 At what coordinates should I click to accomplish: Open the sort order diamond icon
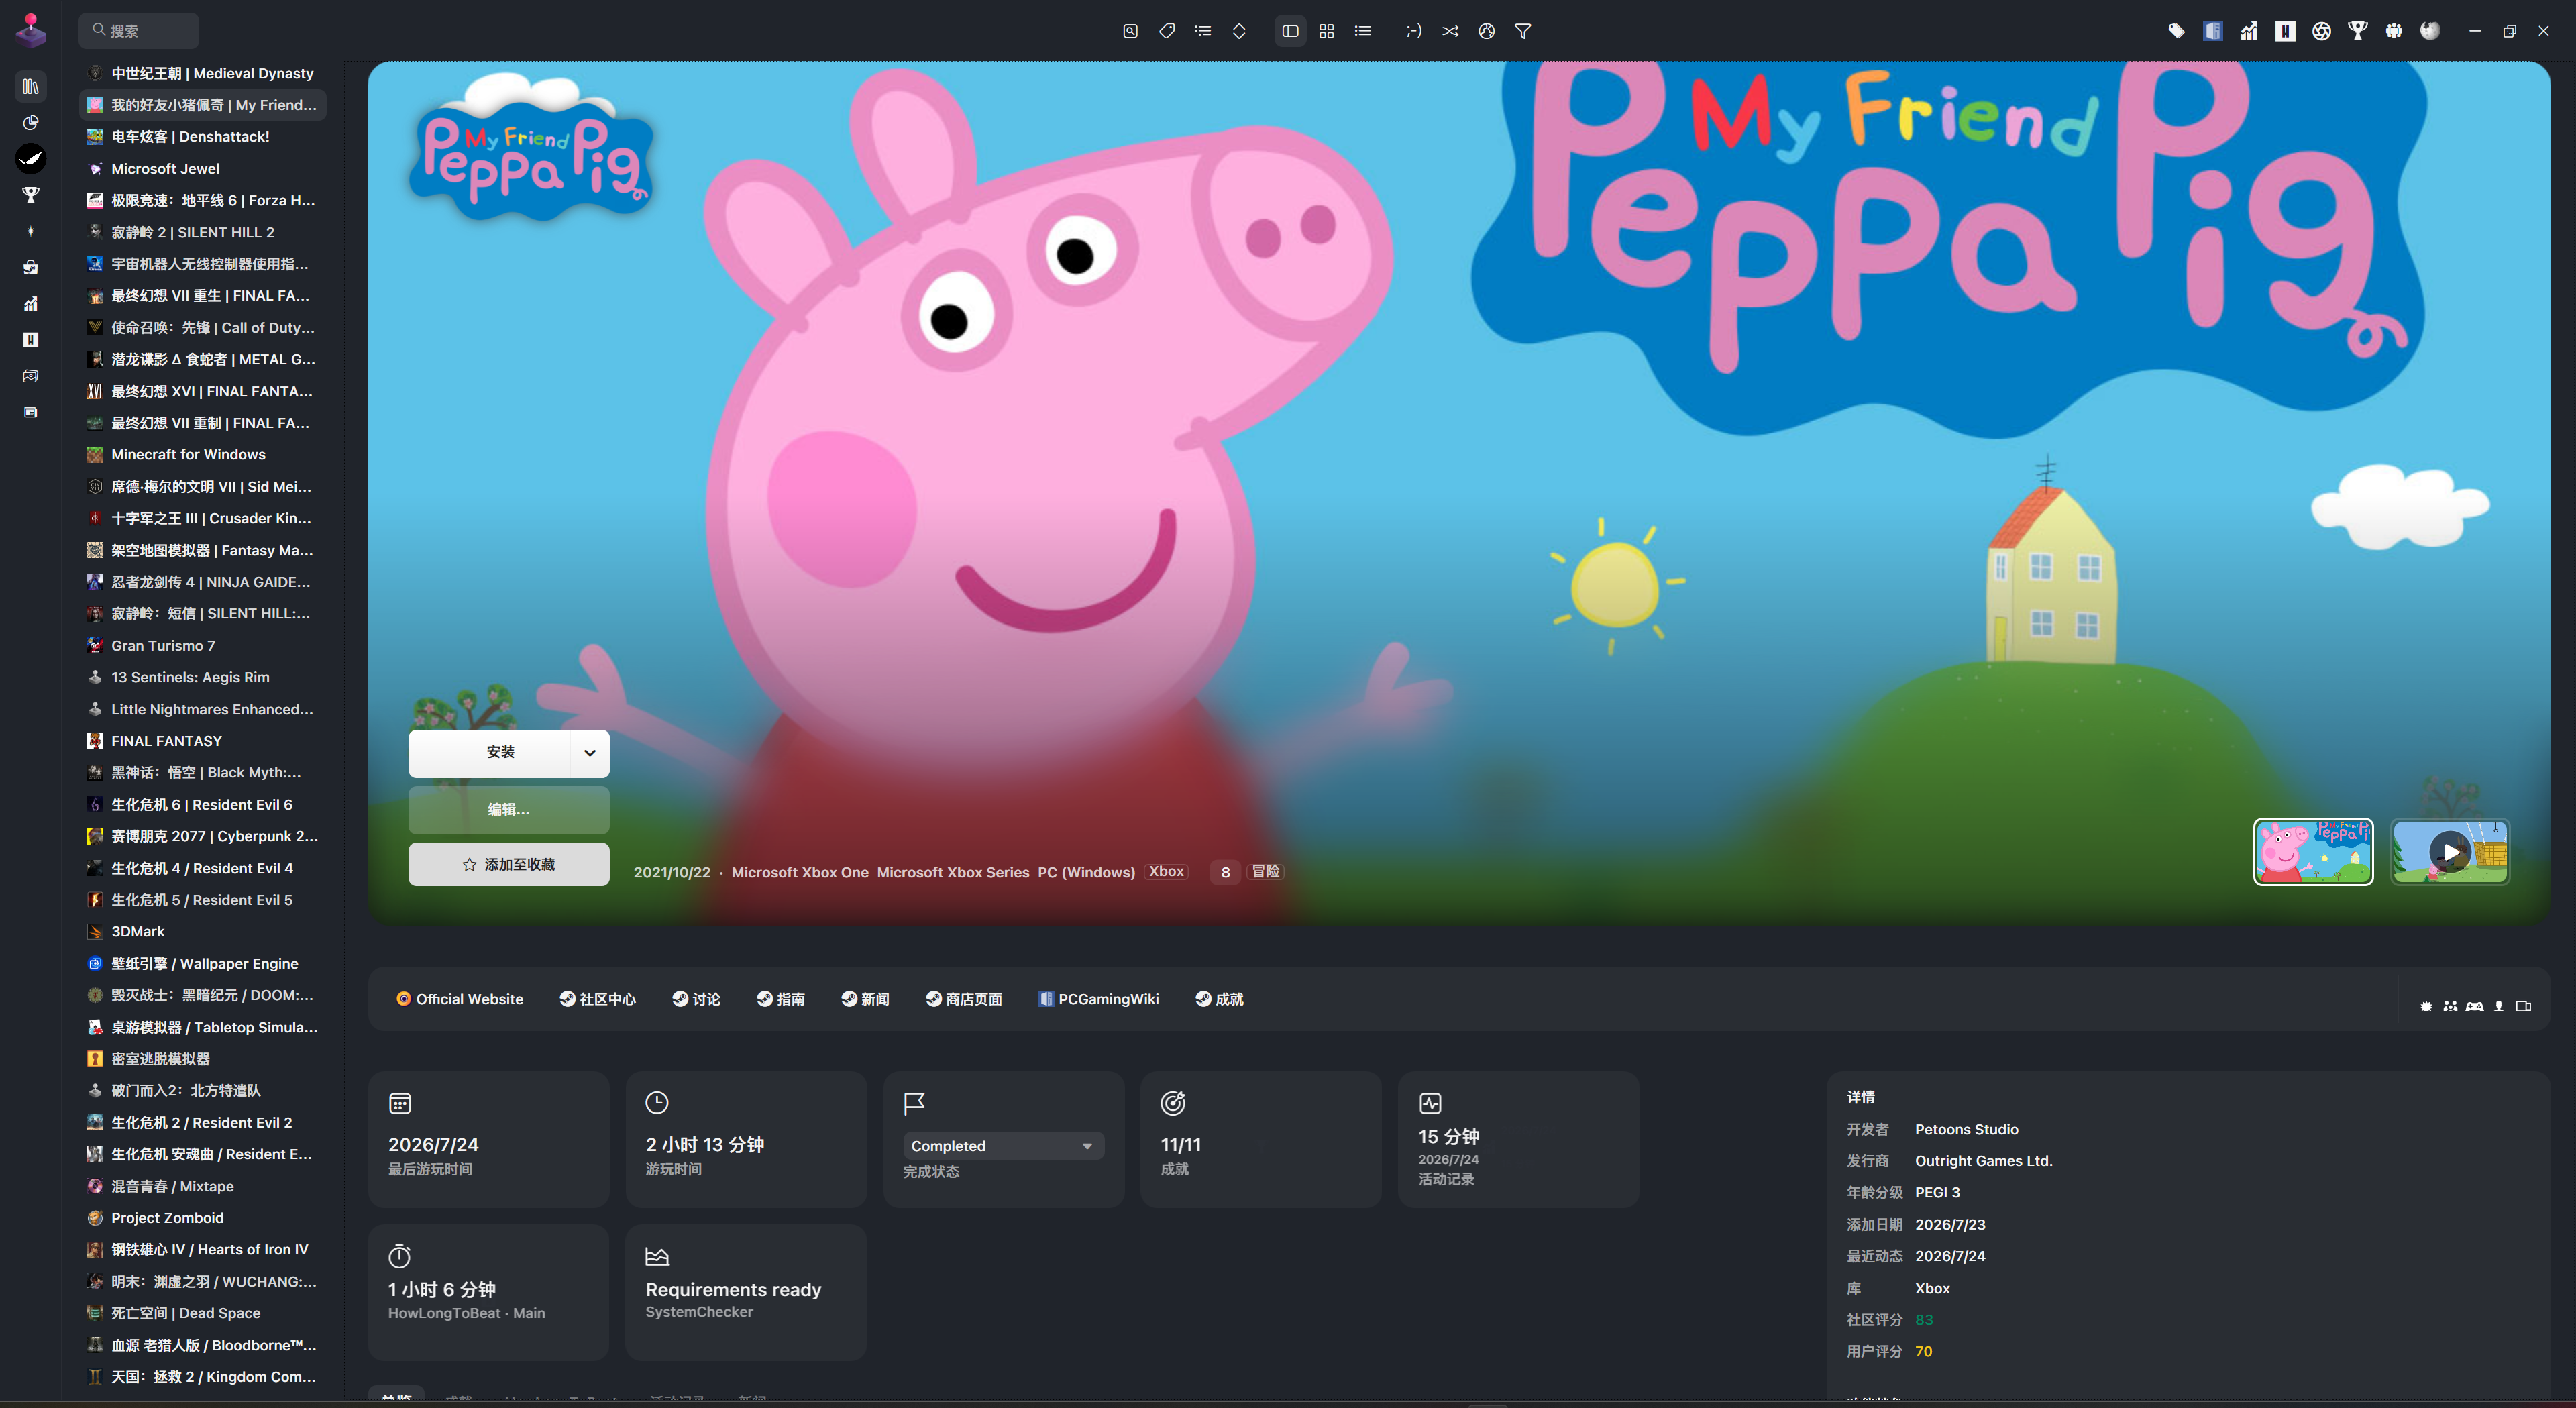point(1239,31)
